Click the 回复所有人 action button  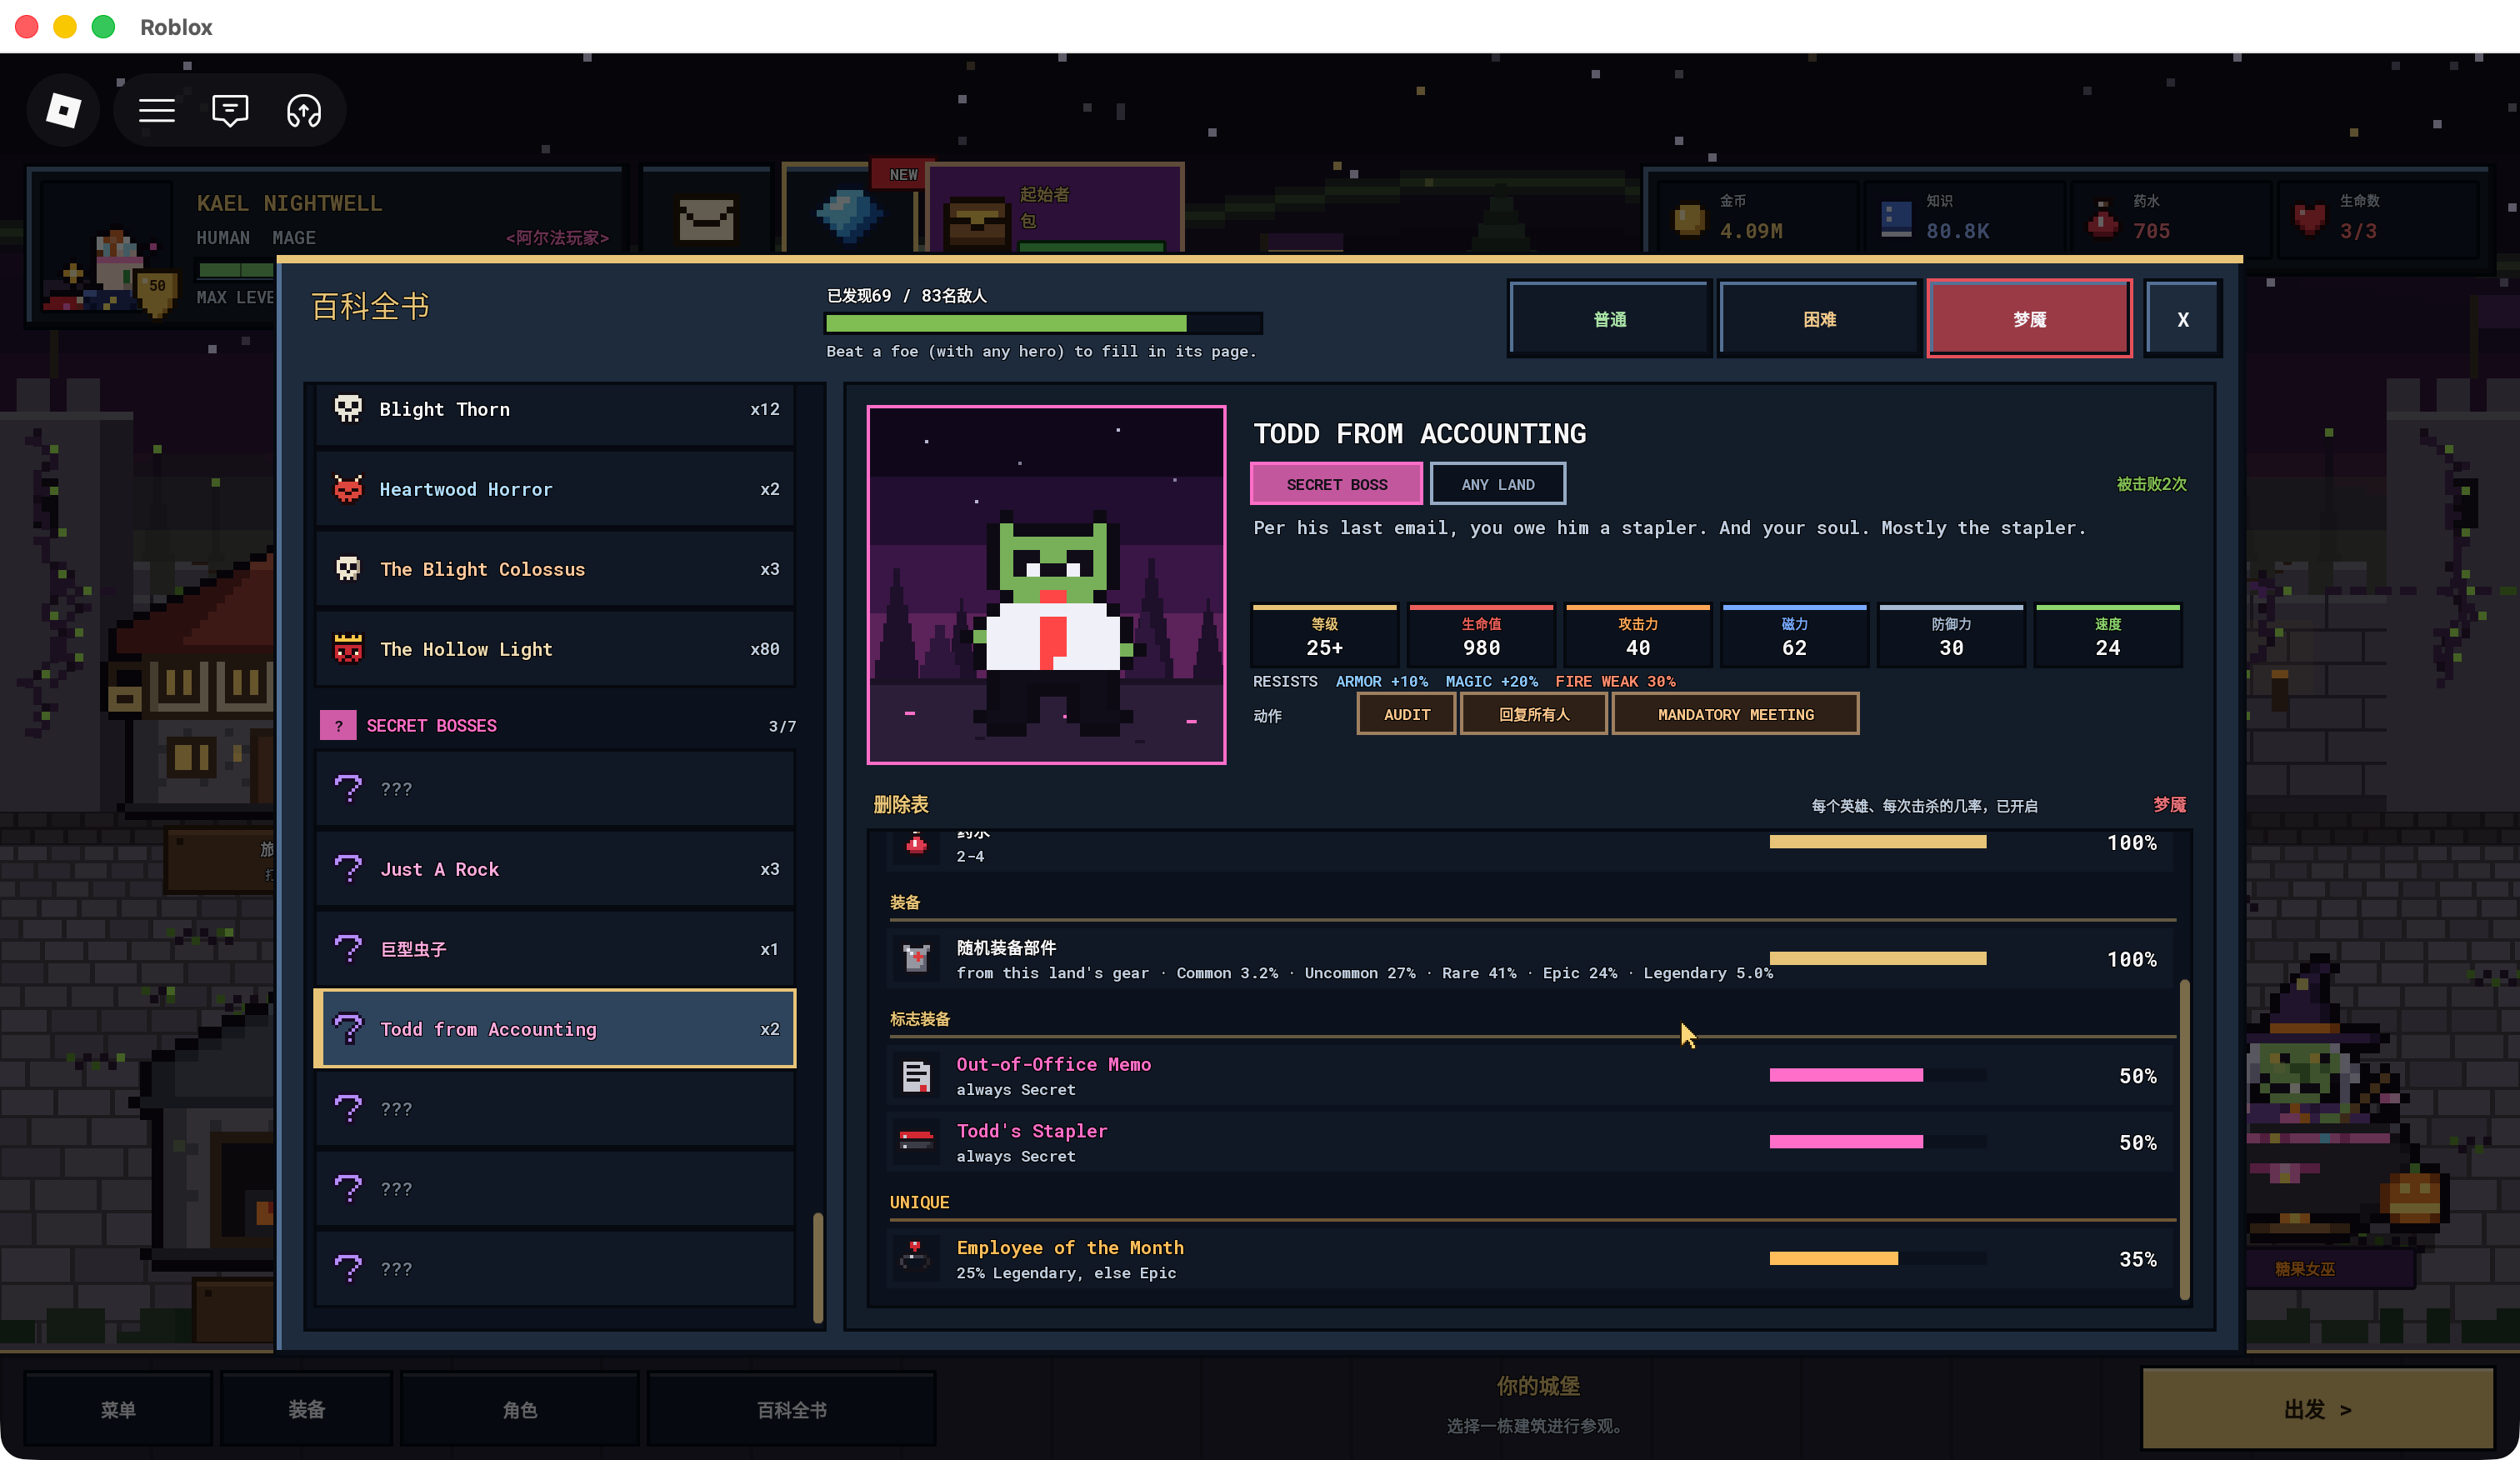(x=1534, y=714)
